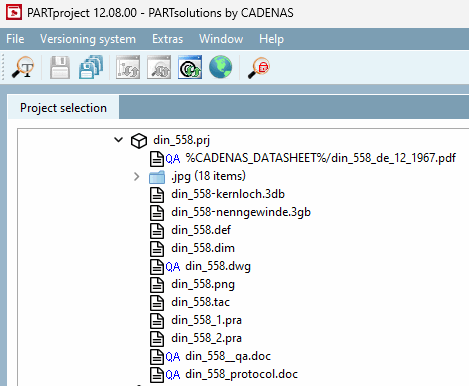
Task: Click the grayed magnifier update index icon
Action: 159,67
